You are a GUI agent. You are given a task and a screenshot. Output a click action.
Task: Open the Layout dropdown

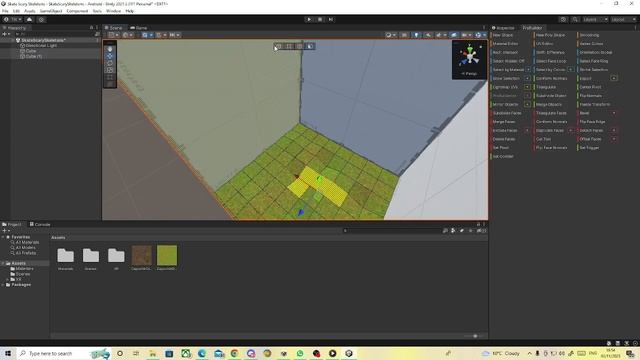pyautogui.click(x=624, y=19)
